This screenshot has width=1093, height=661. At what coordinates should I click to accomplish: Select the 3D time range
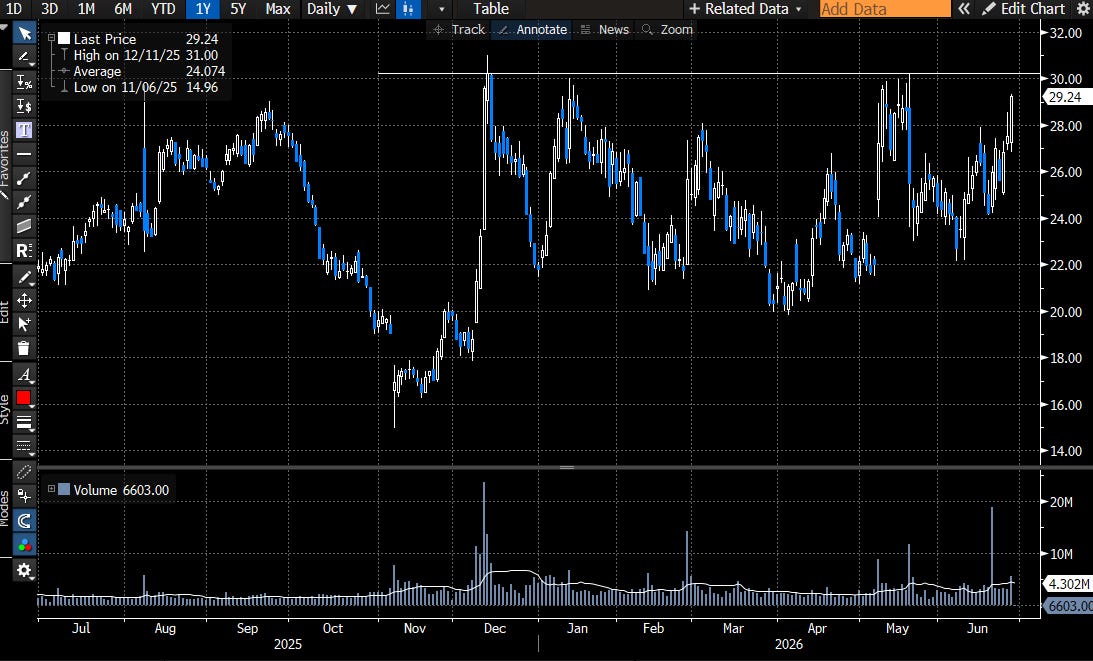click(x=49, y=9)
